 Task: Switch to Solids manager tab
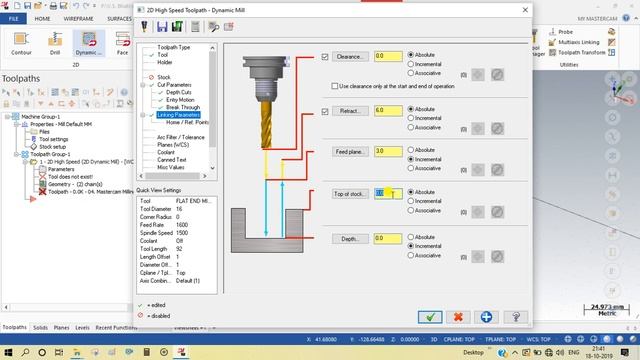point(40,327)
